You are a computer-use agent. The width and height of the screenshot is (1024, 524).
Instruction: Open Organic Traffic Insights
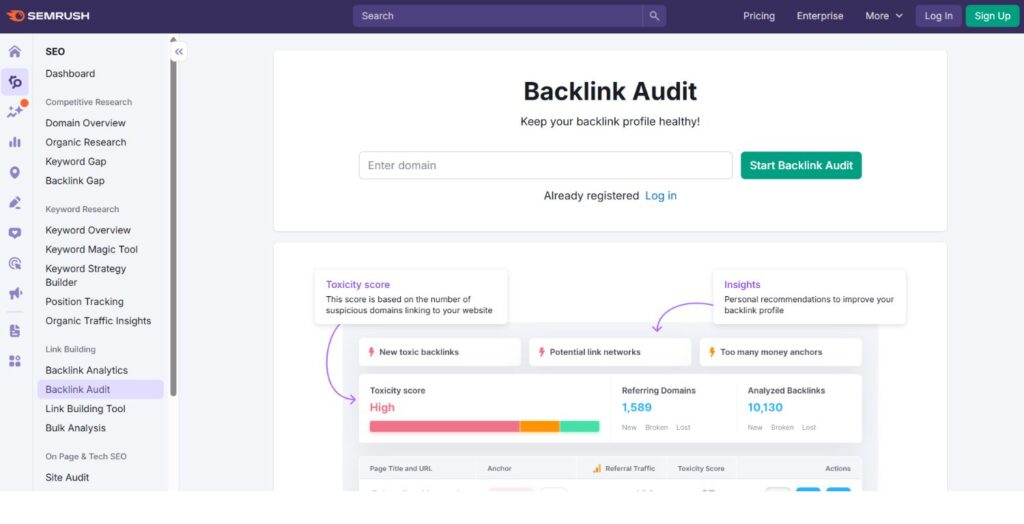click(98, 321)
